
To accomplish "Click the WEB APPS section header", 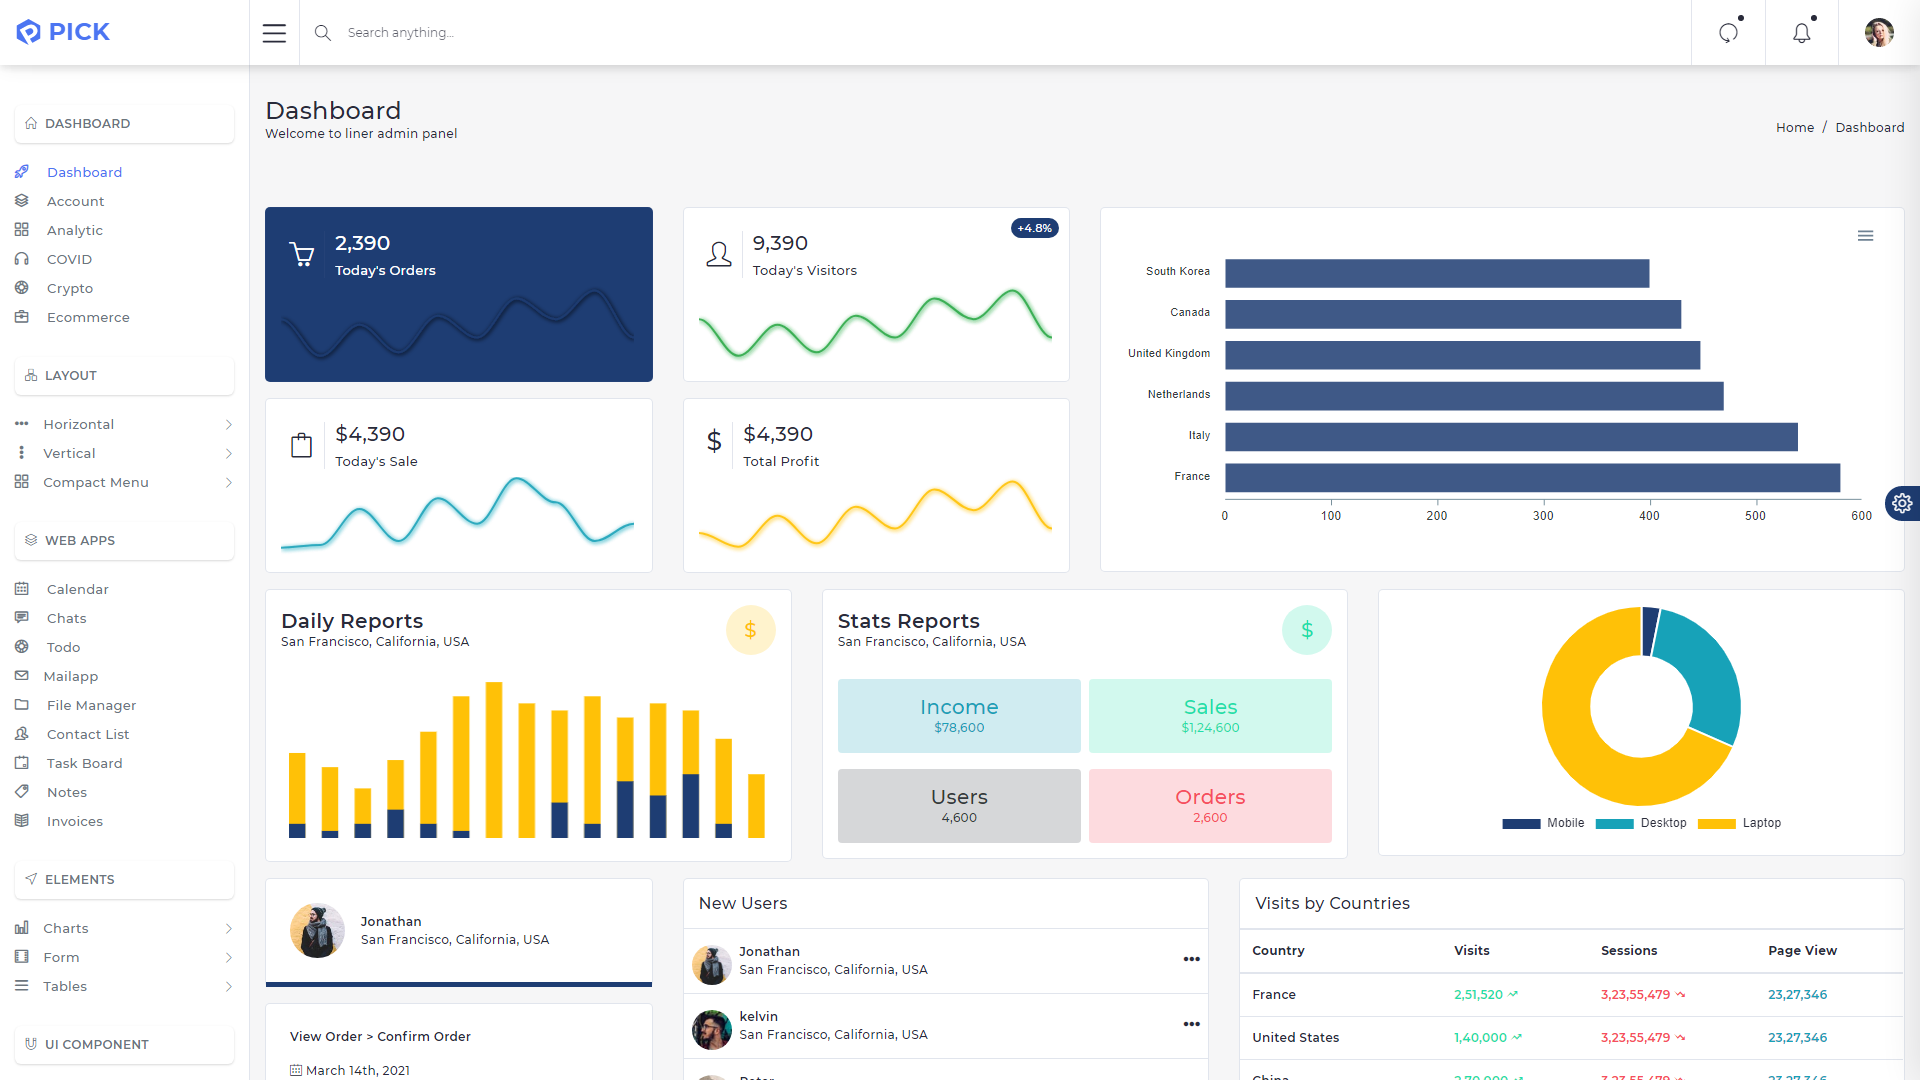I will tap(124, 541).
